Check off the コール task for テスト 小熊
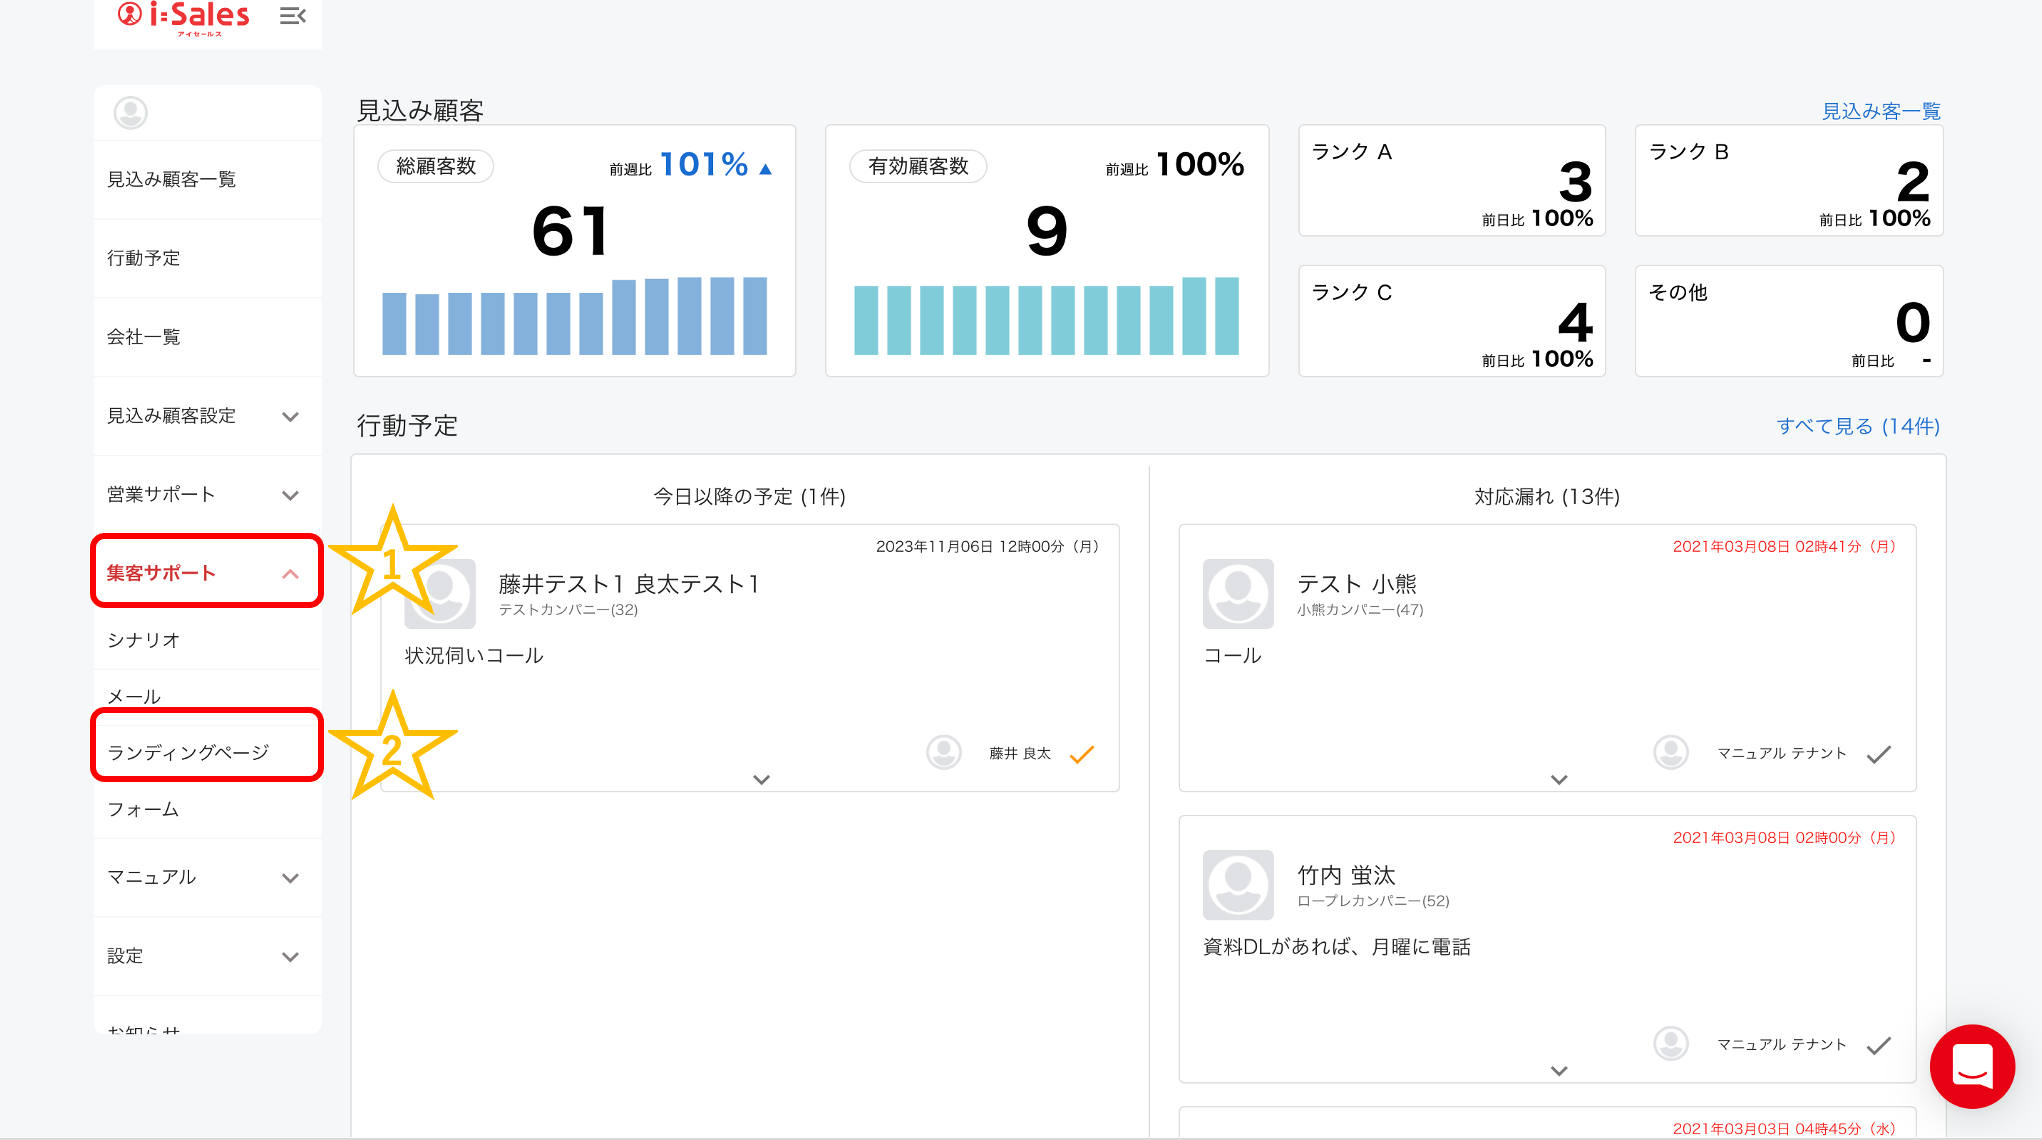 (1879, 754)
